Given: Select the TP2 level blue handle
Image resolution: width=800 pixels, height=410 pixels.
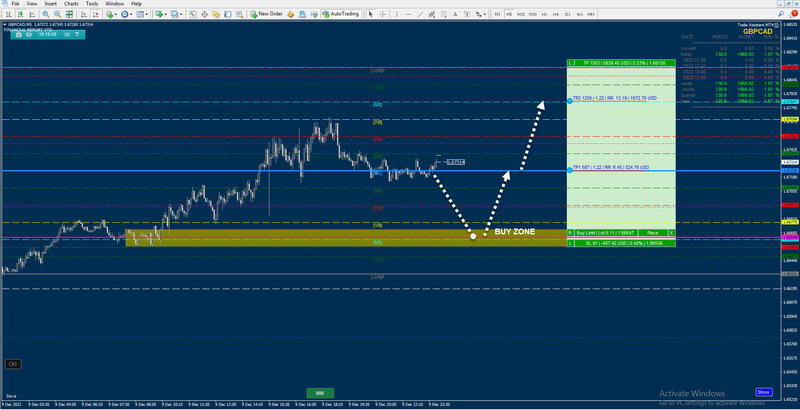Looking at the screenshot, I should tap(570, 101).
